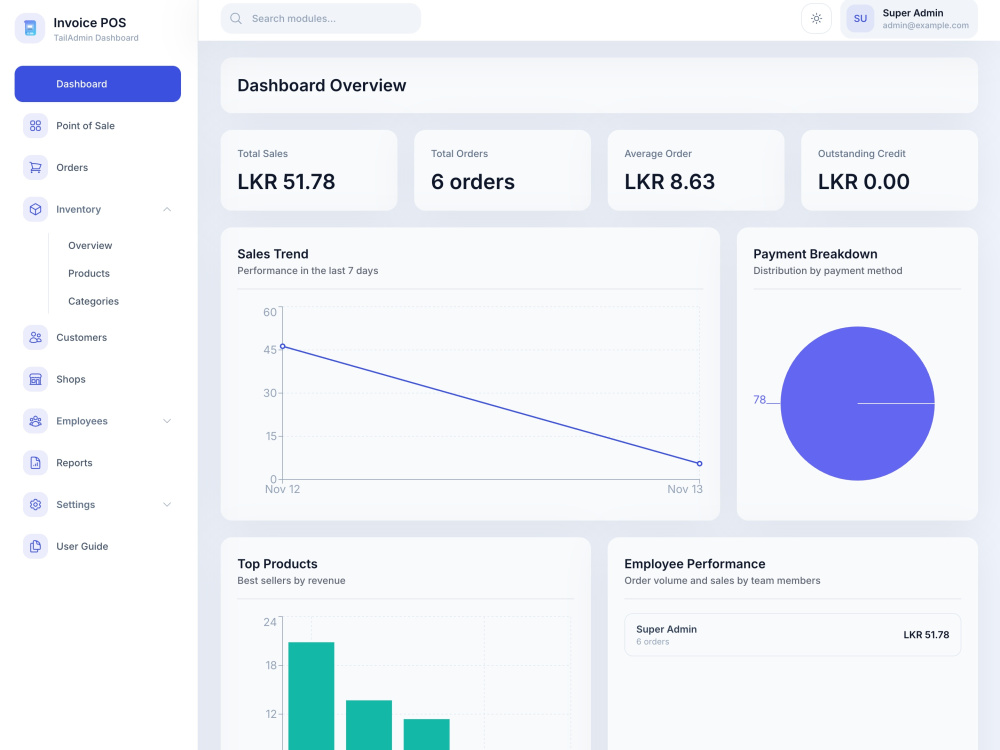Viewport: 1000px width, 750px height.
Task: Toggle the light/dark theme sun button
Action: [816, 18]
